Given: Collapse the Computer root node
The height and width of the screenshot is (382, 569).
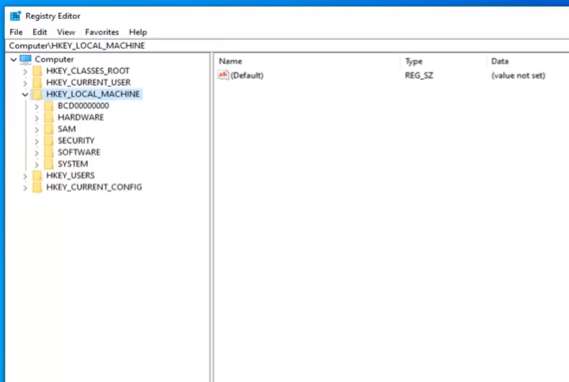Looking at the screenshot, I should click(13, 59).
